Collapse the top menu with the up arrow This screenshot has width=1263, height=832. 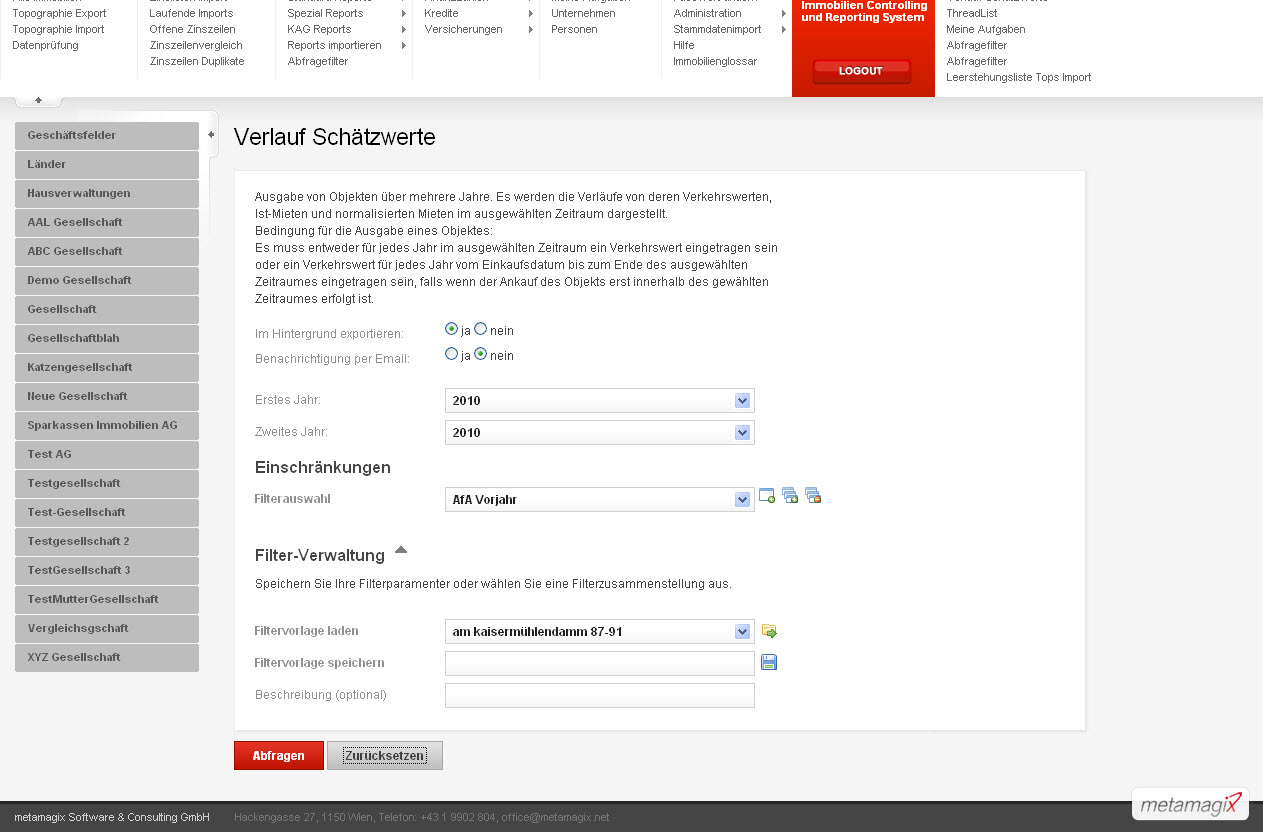pos(38,100)
